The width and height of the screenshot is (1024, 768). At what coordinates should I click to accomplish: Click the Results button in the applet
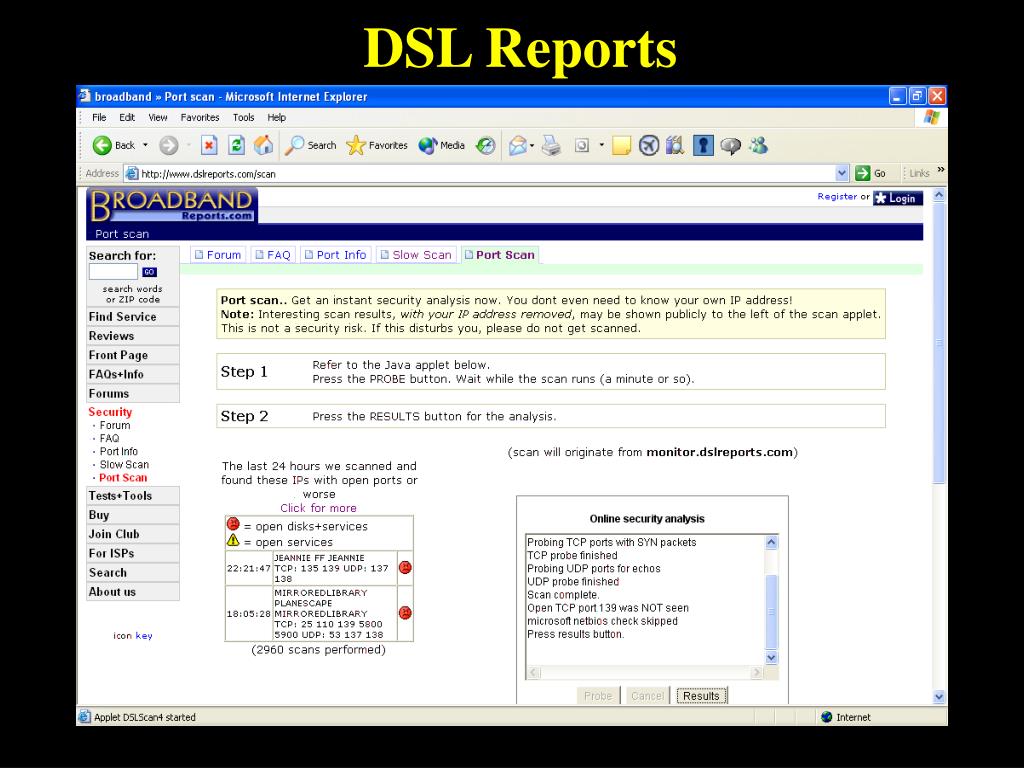click(x=701, y=696)
